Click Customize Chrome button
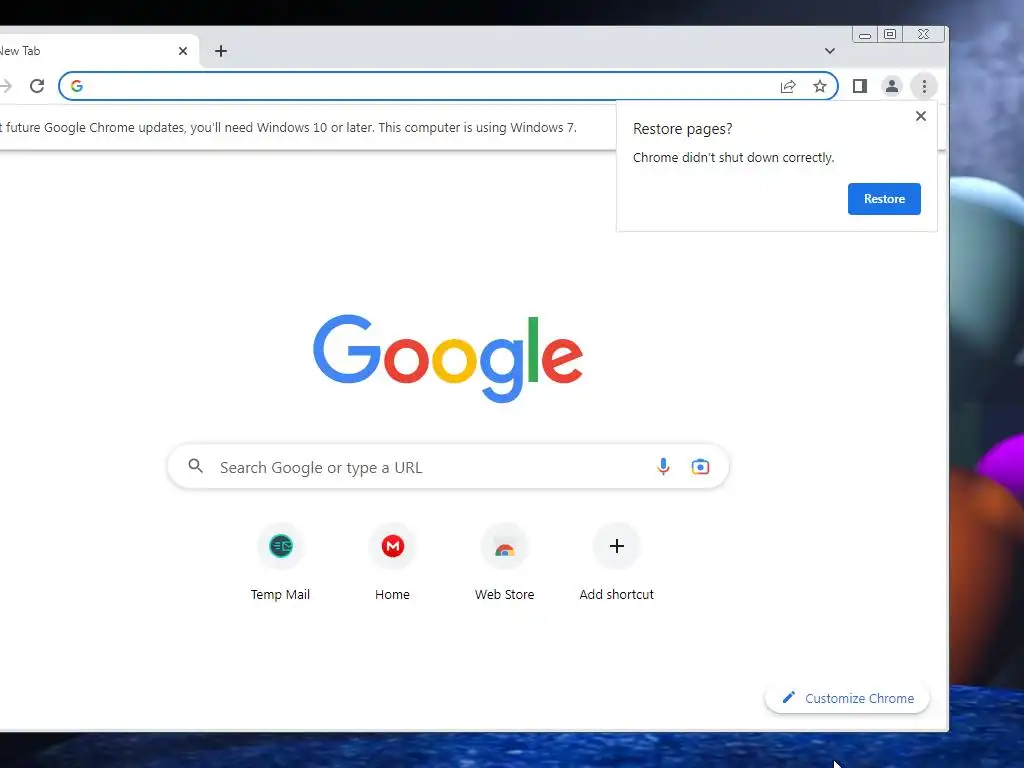Viewport: 1024px width, 768px height. (847, 698)
